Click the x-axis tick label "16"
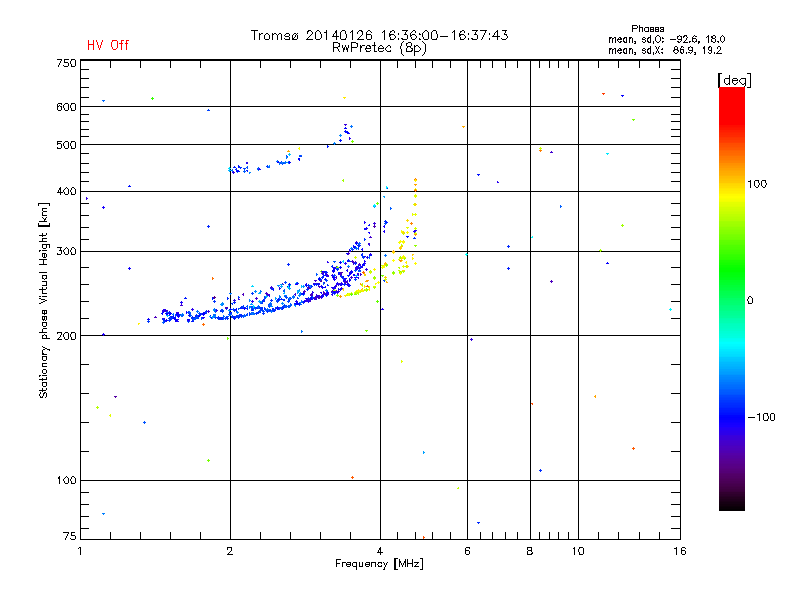 click(x=680, y=551)
